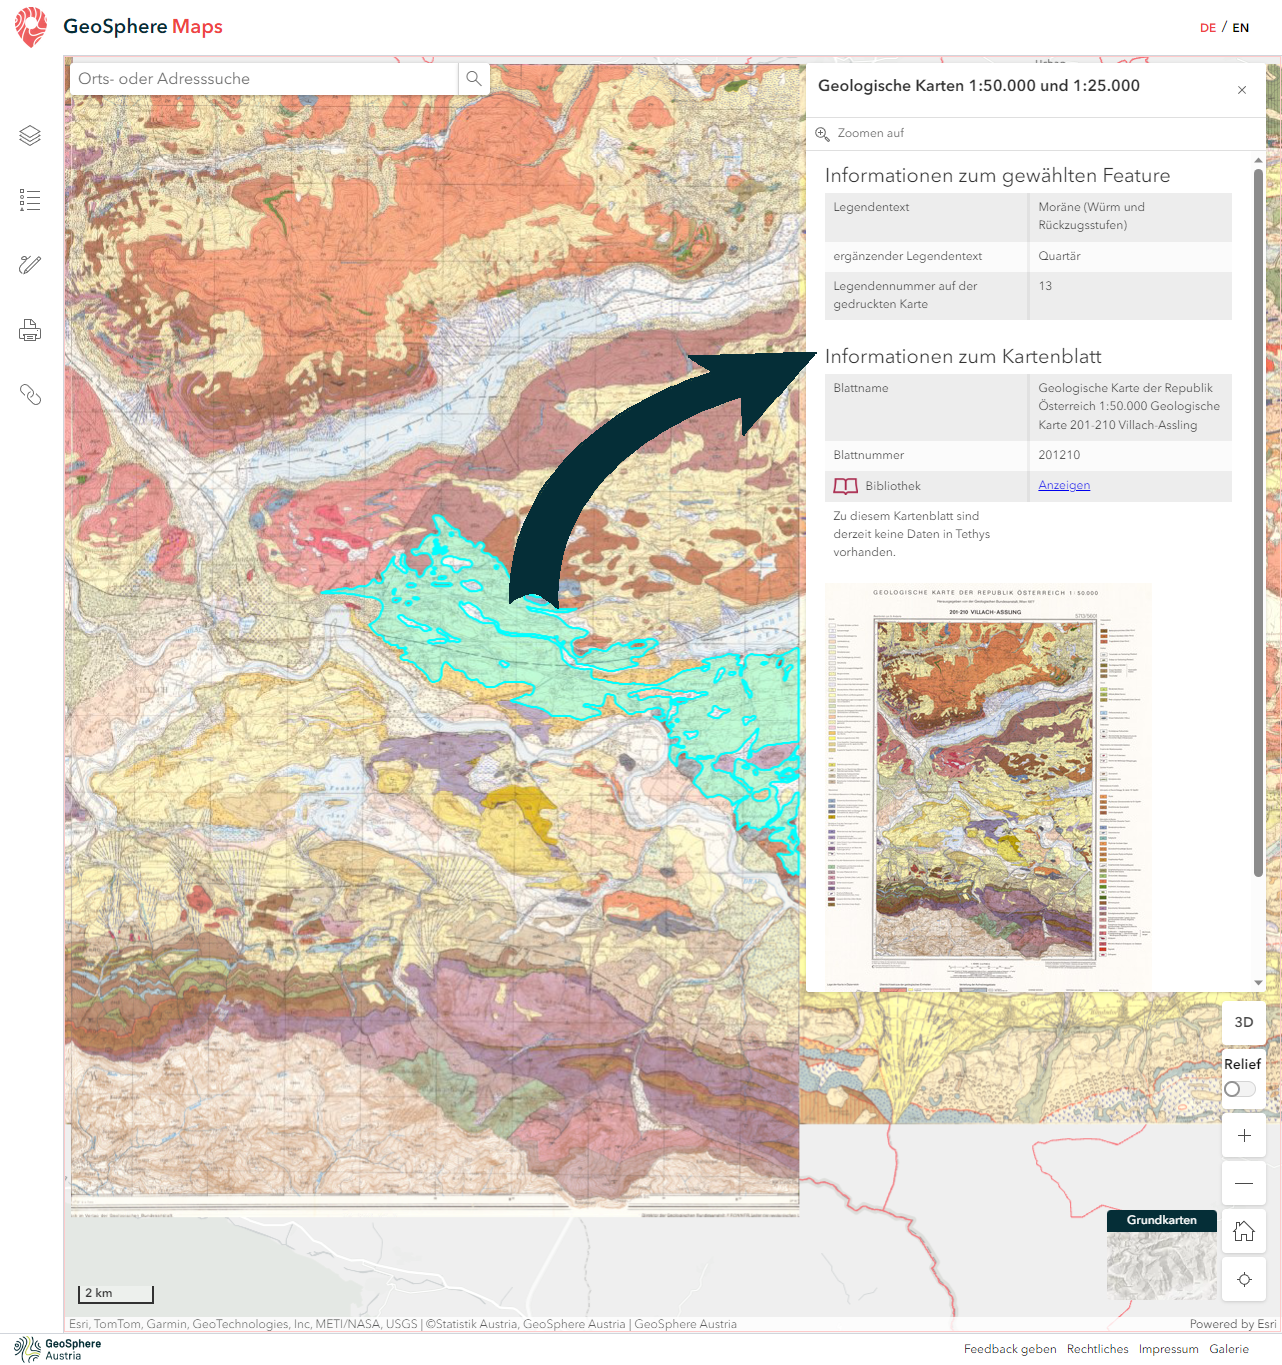Click the Anzeigen library link
The width and height of the screenshot is (1282, 1365).
point(1064,485)
